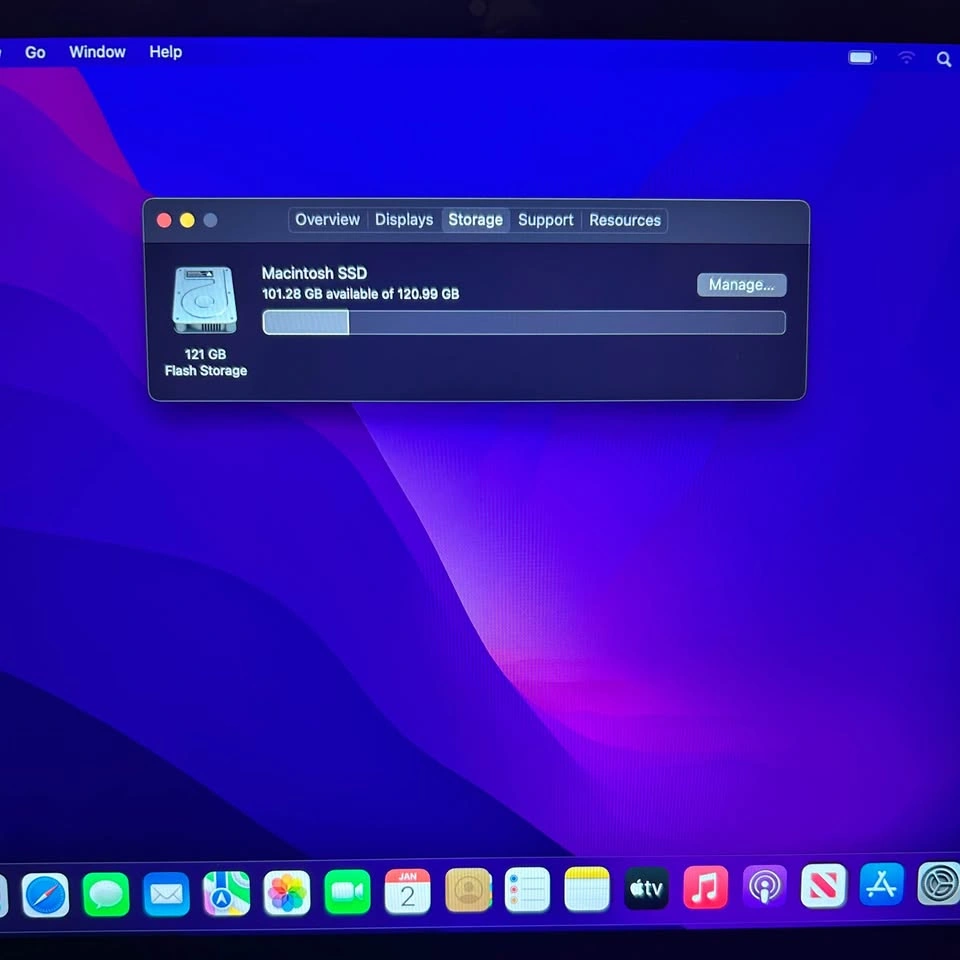Click the 121 GB Flash Storage label
This screenshot has height=960, width=960.
[206, 362]
